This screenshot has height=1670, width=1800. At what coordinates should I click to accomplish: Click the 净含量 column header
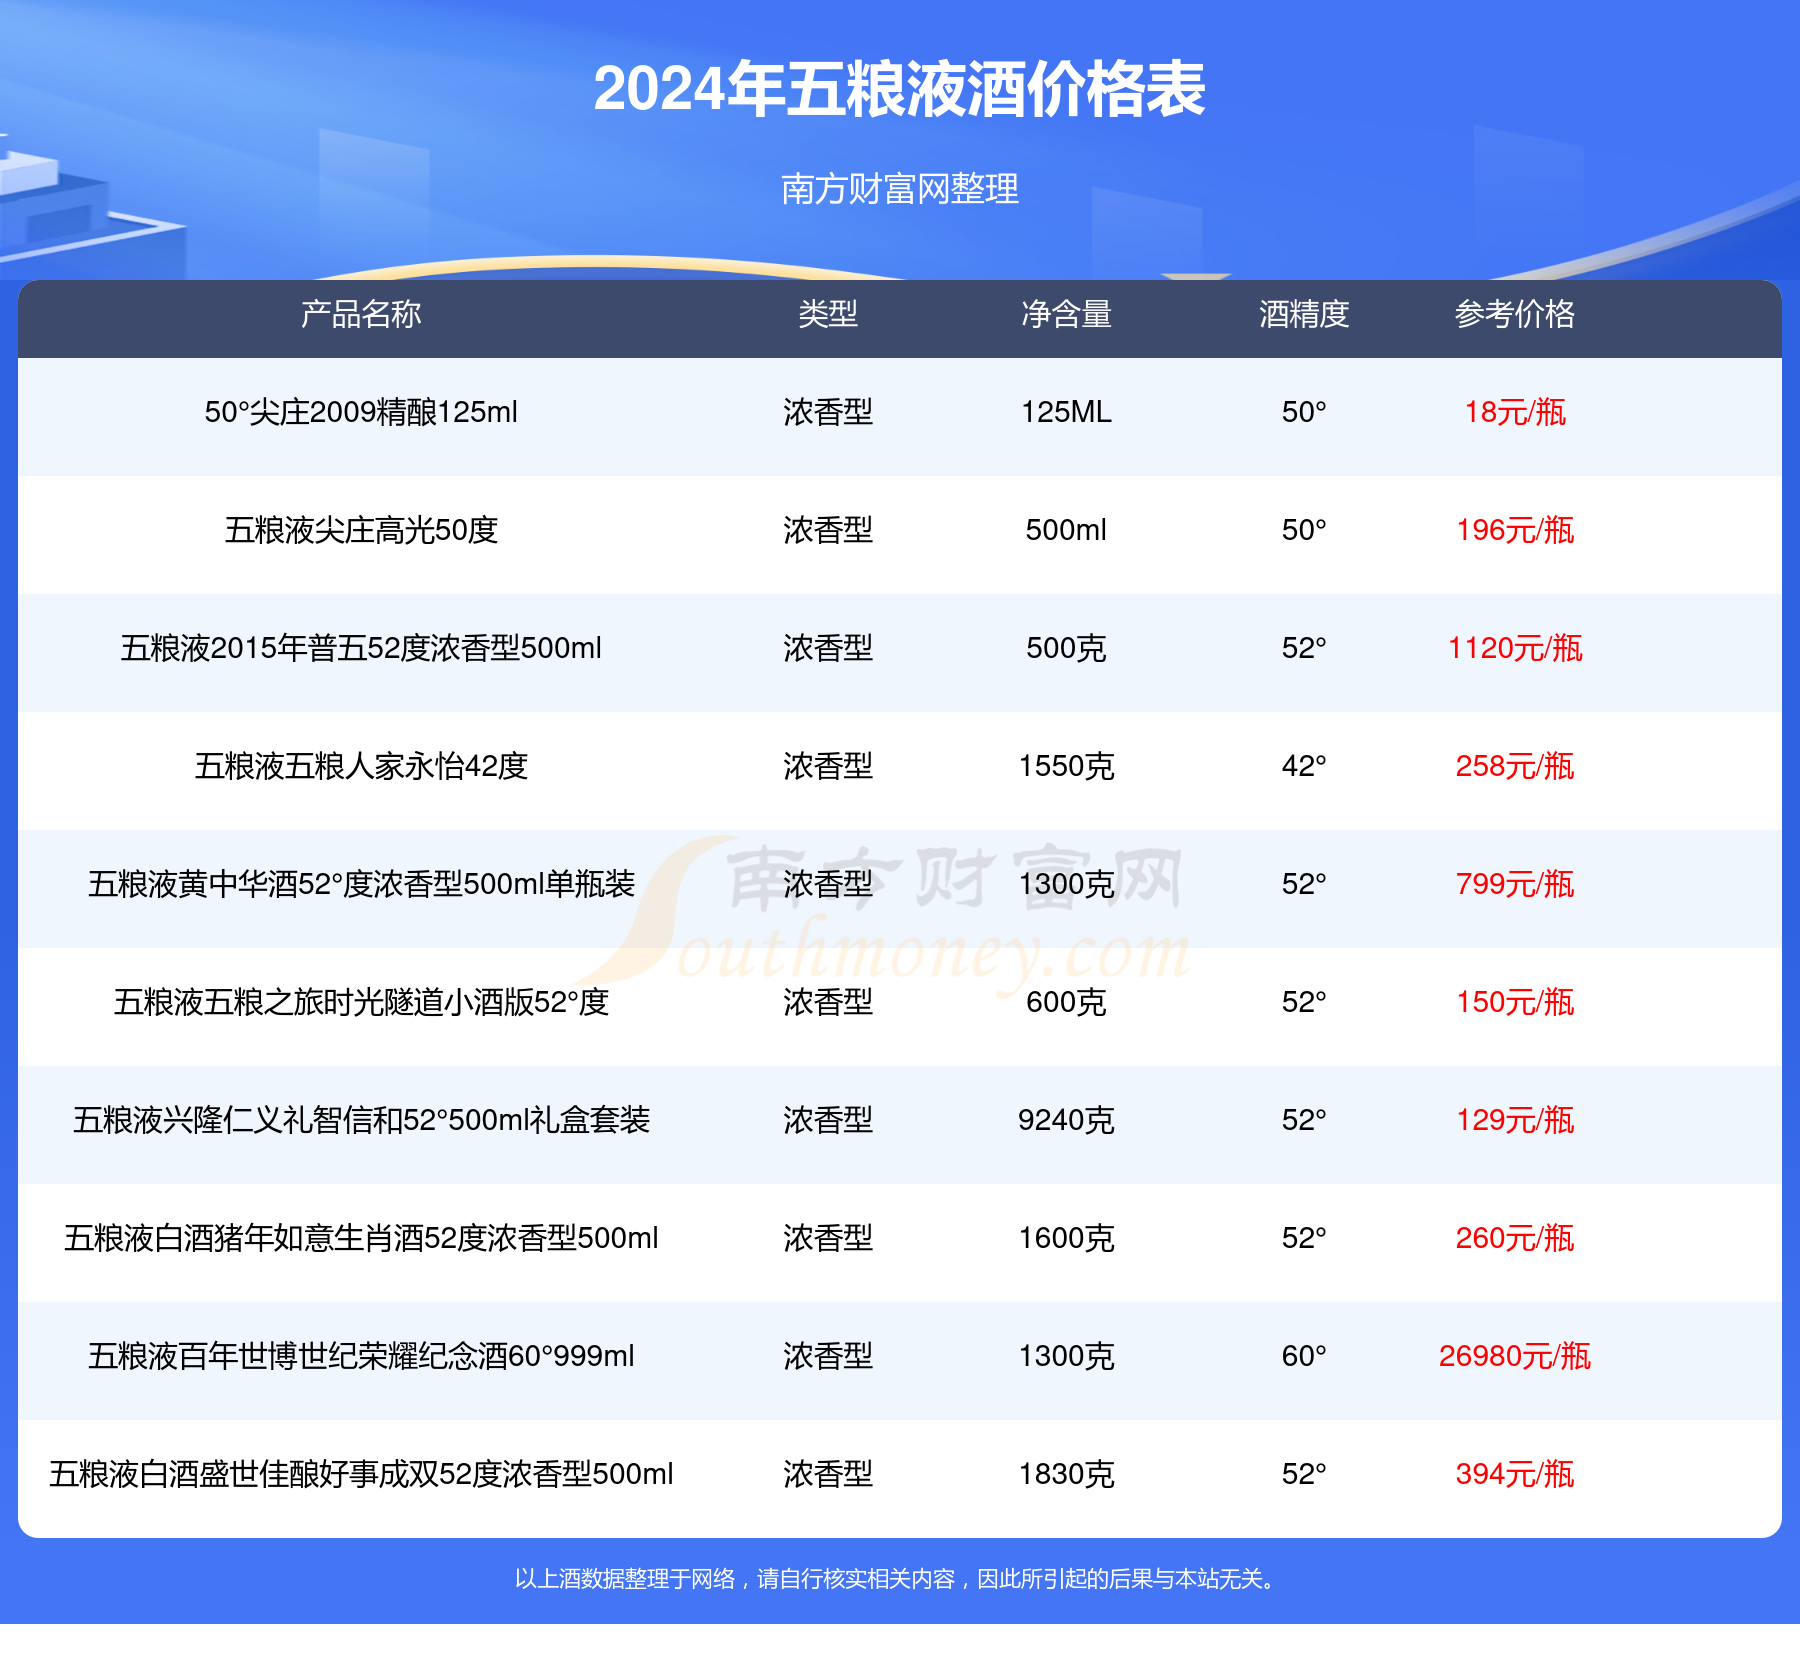(1066, 314)
